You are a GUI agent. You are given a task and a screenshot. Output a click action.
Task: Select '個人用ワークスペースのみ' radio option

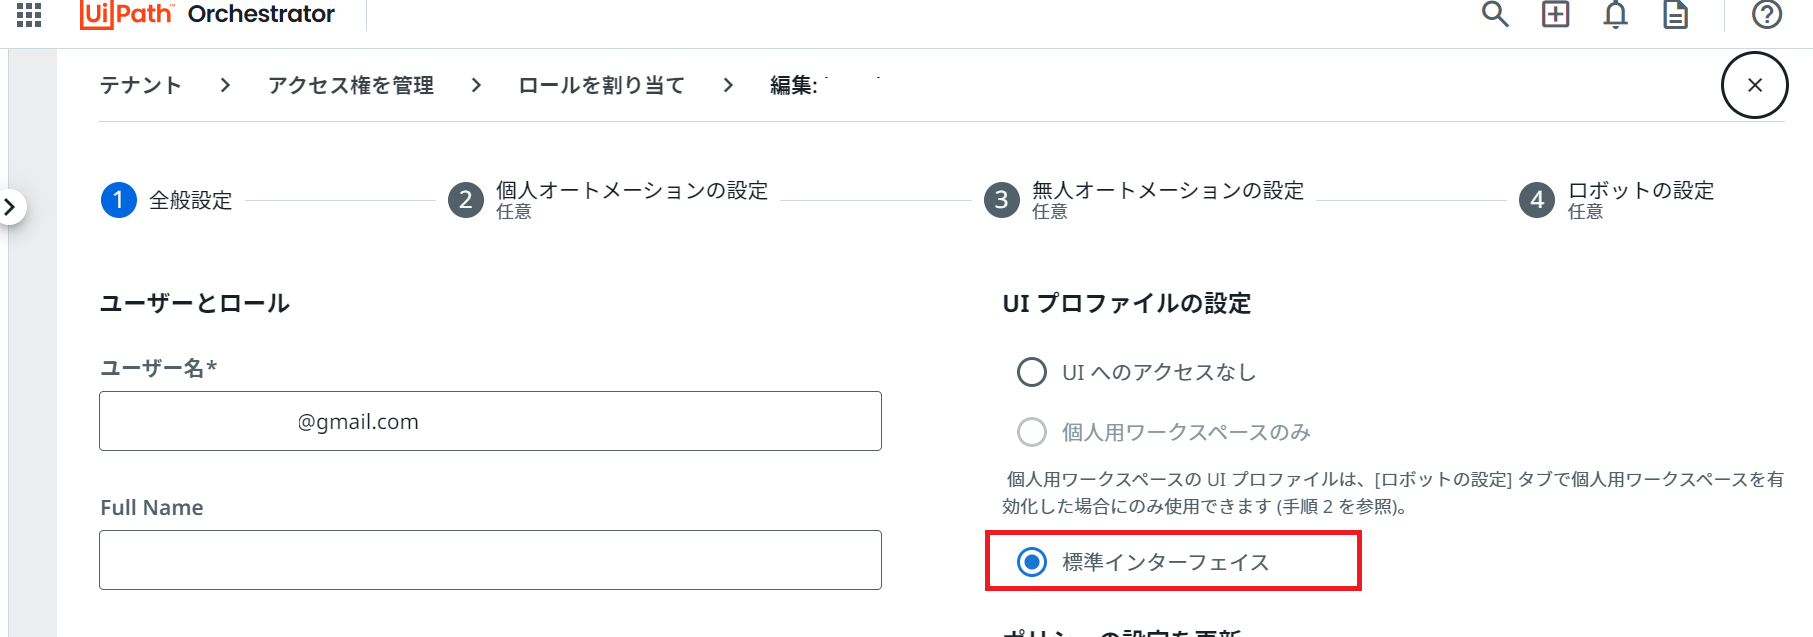(1032, 432)
